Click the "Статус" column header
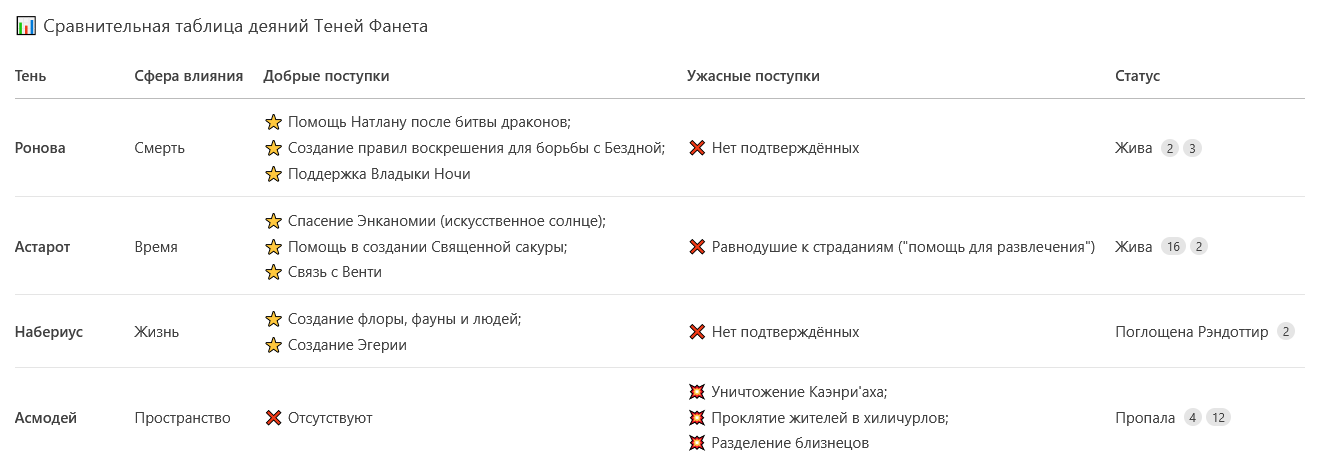Screen dimensions: 1339x463 1137,76
